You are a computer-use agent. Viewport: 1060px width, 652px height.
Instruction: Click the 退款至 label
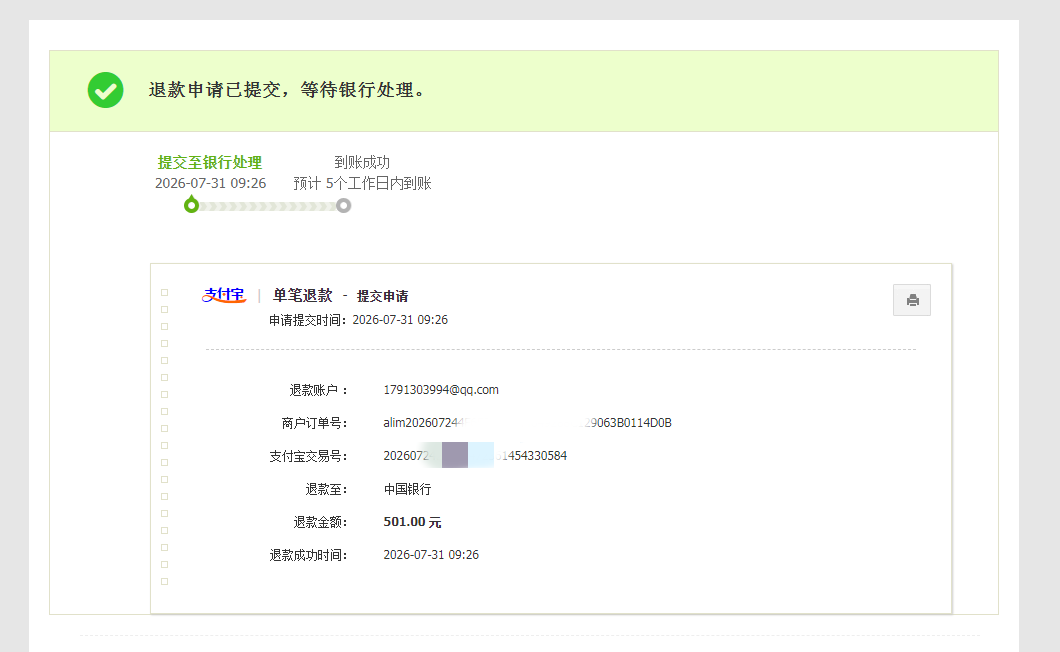tap(326, 489)
